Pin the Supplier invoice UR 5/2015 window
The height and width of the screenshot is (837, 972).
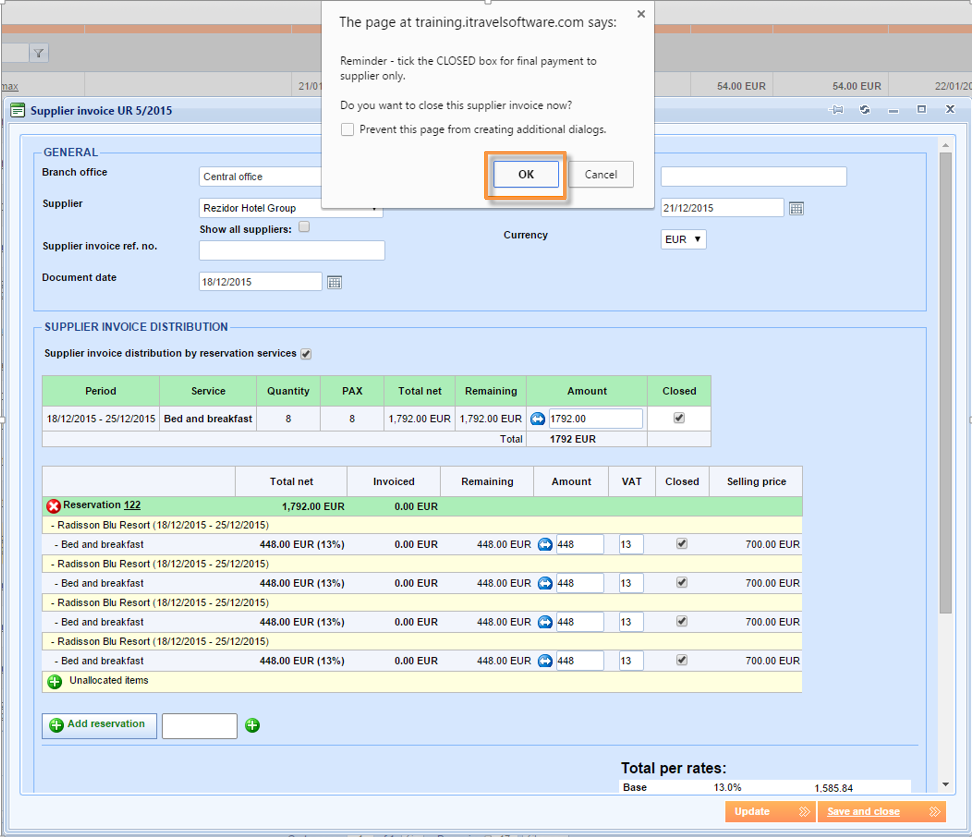coord(836,110)
